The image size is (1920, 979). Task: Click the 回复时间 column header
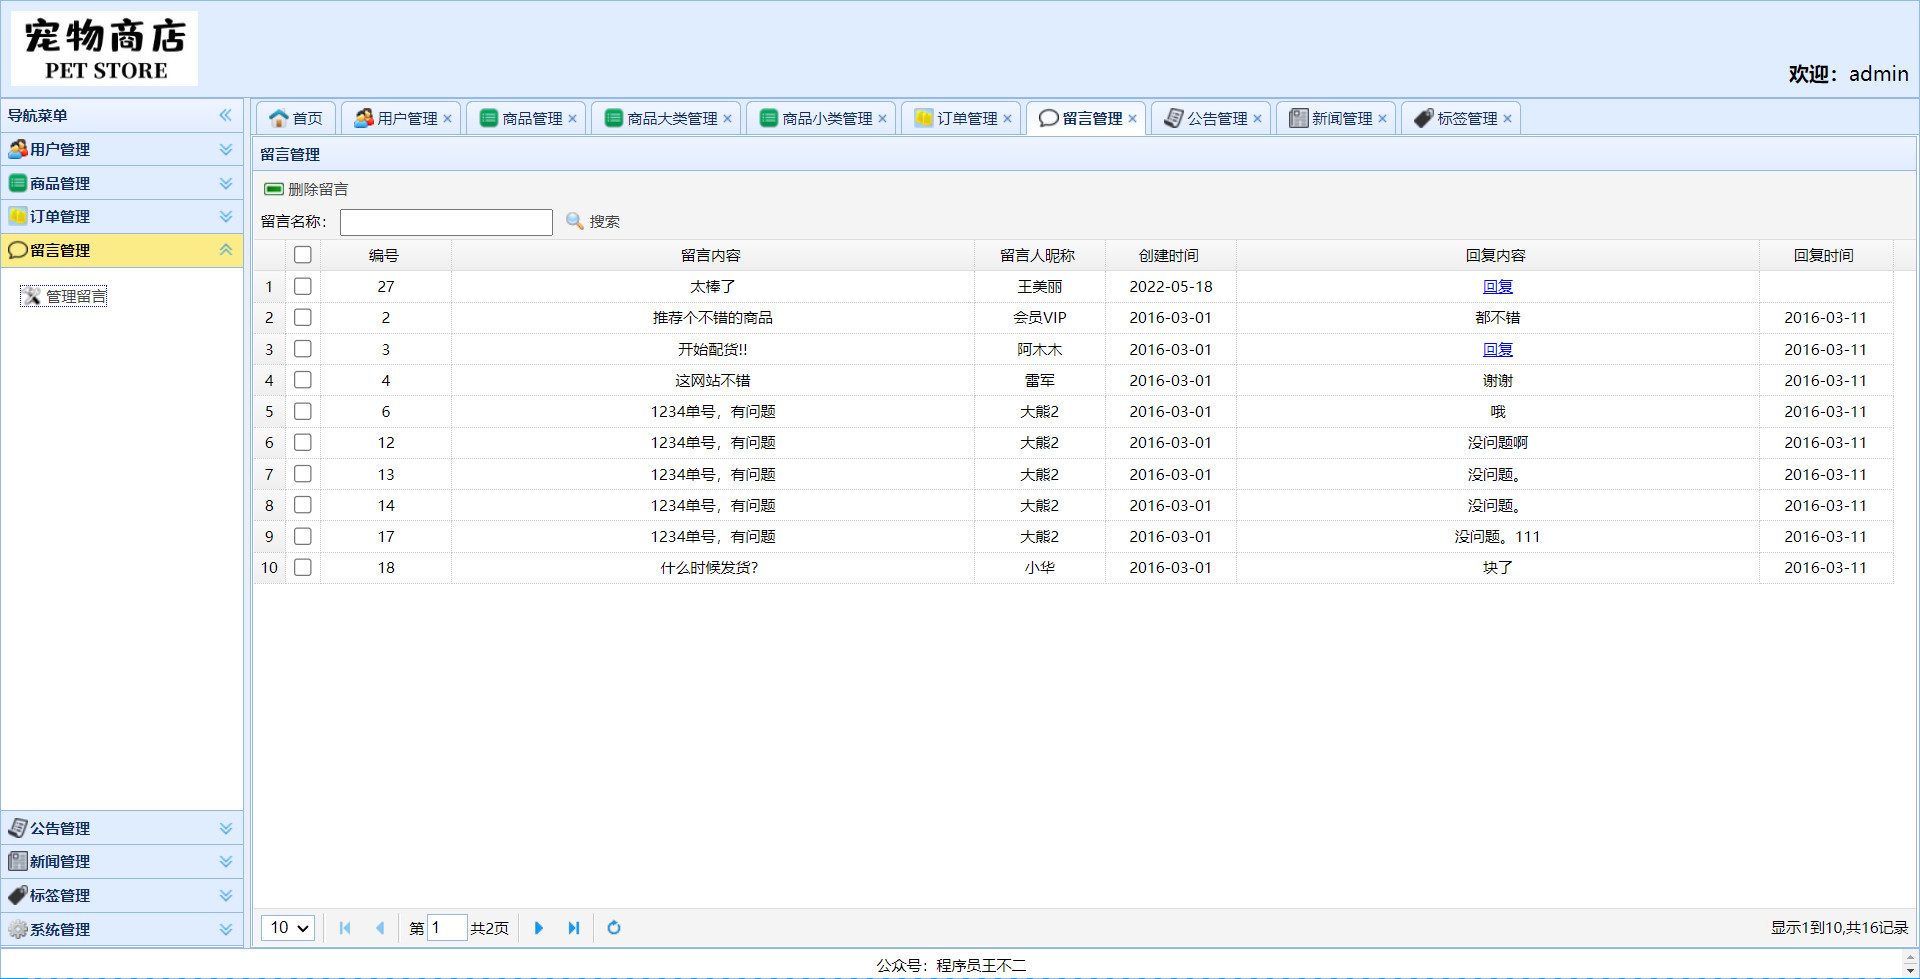tap(1825, 255)
